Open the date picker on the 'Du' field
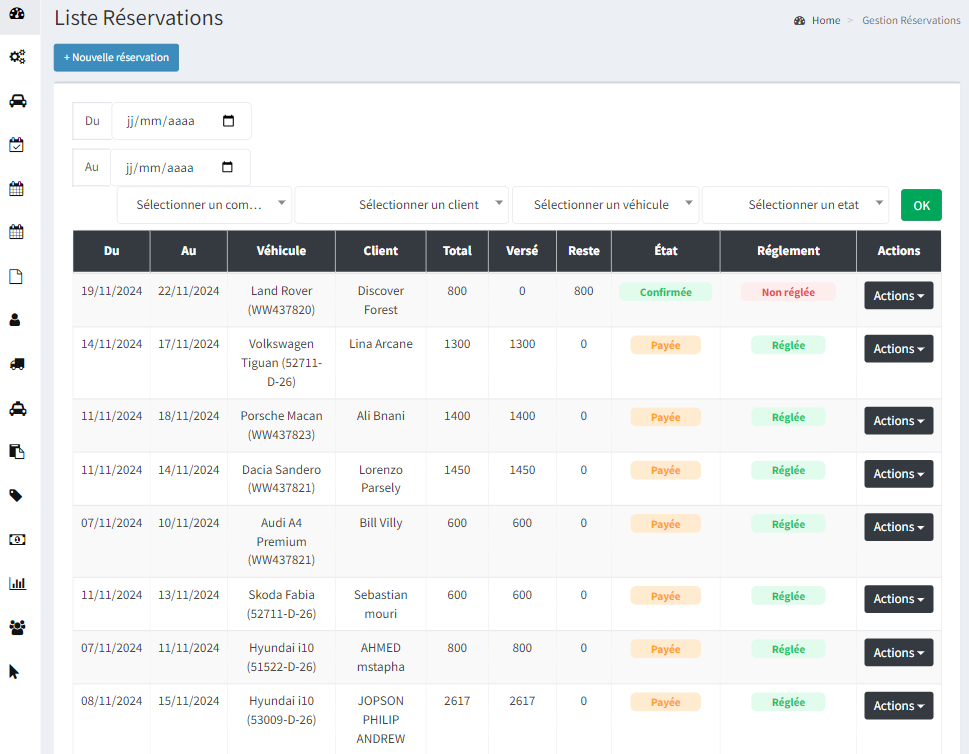969x754 pixels. click(x=228, y=121)
